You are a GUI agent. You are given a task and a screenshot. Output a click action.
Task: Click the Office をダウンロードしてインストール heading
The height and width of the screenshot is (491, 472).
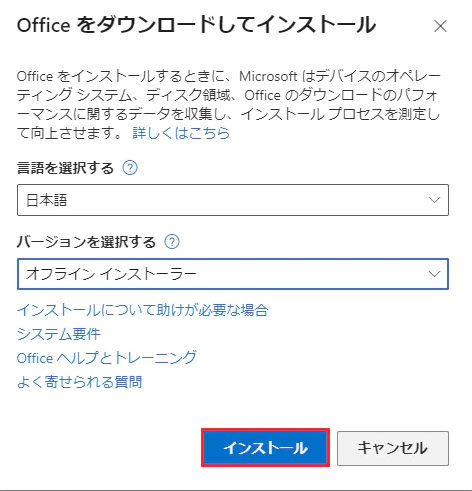pyautogui.click(x=196, y=25)
